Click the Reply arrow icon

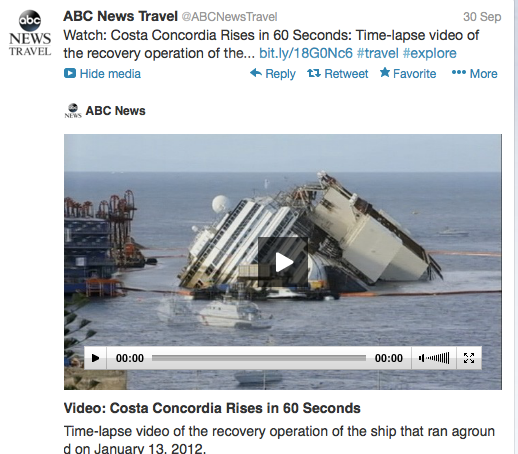(256, 73)
